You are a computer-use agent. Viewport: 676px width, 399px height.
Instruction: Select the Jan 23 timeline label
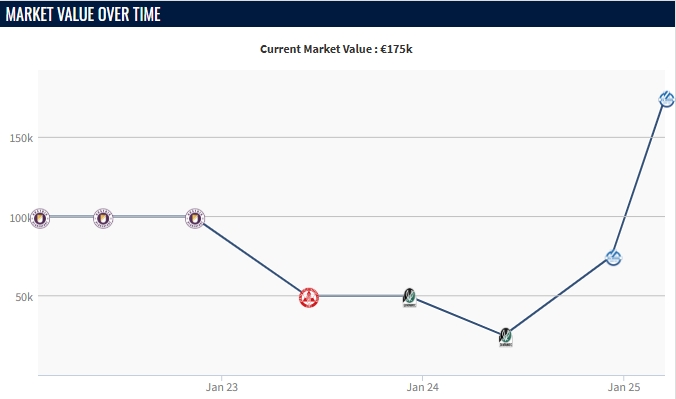pos(222,387)
